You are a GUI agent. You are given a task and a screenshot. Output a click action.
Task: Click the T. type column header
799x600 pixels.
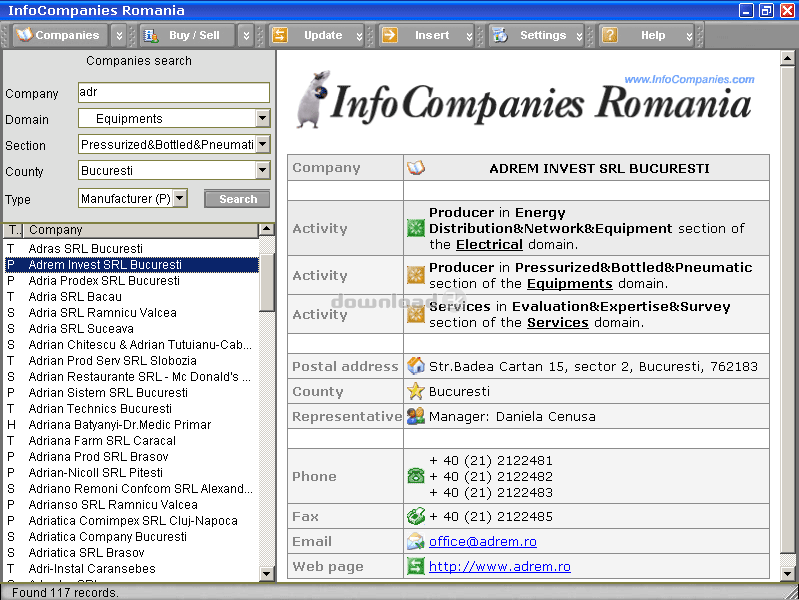pyautogui.click(x=13, y=230)
